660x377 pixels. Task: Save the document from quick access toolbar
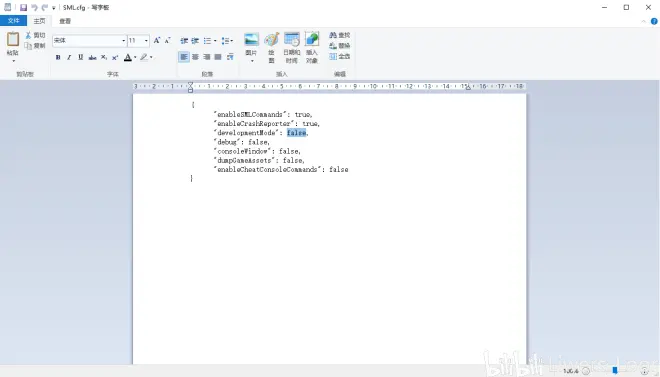click(24, 7)
